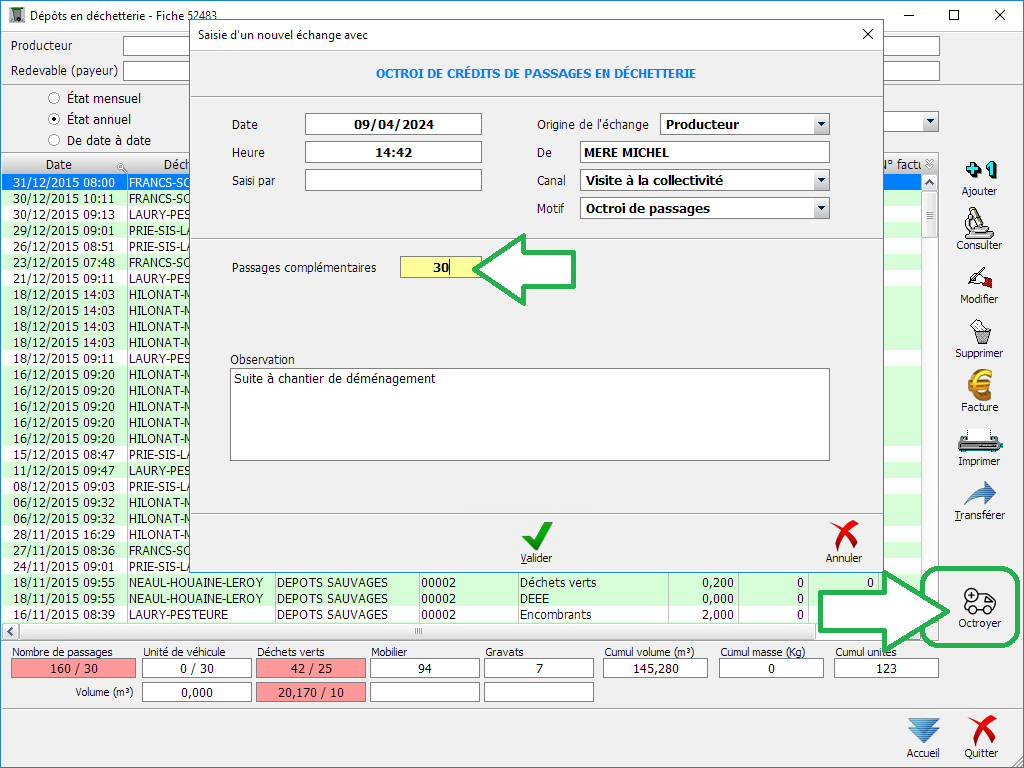Click the Ajouter icon in the sidebar
Screen dimensions: 1024x768
(x=979, y=172)
